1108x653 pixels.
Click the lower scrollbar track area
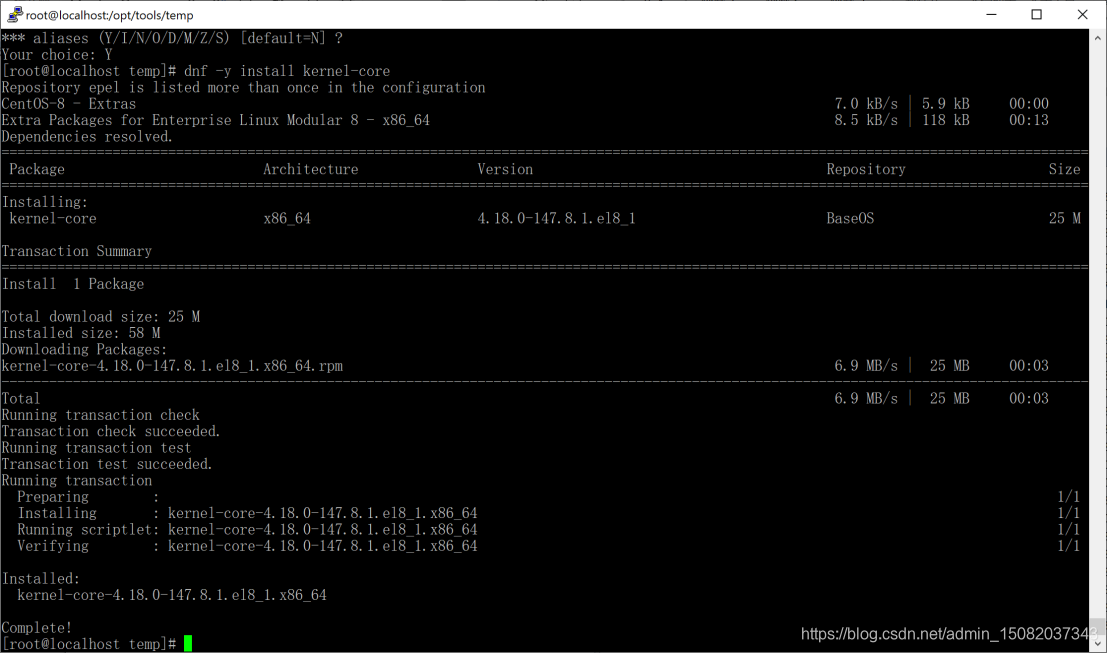pos(1097,500)
